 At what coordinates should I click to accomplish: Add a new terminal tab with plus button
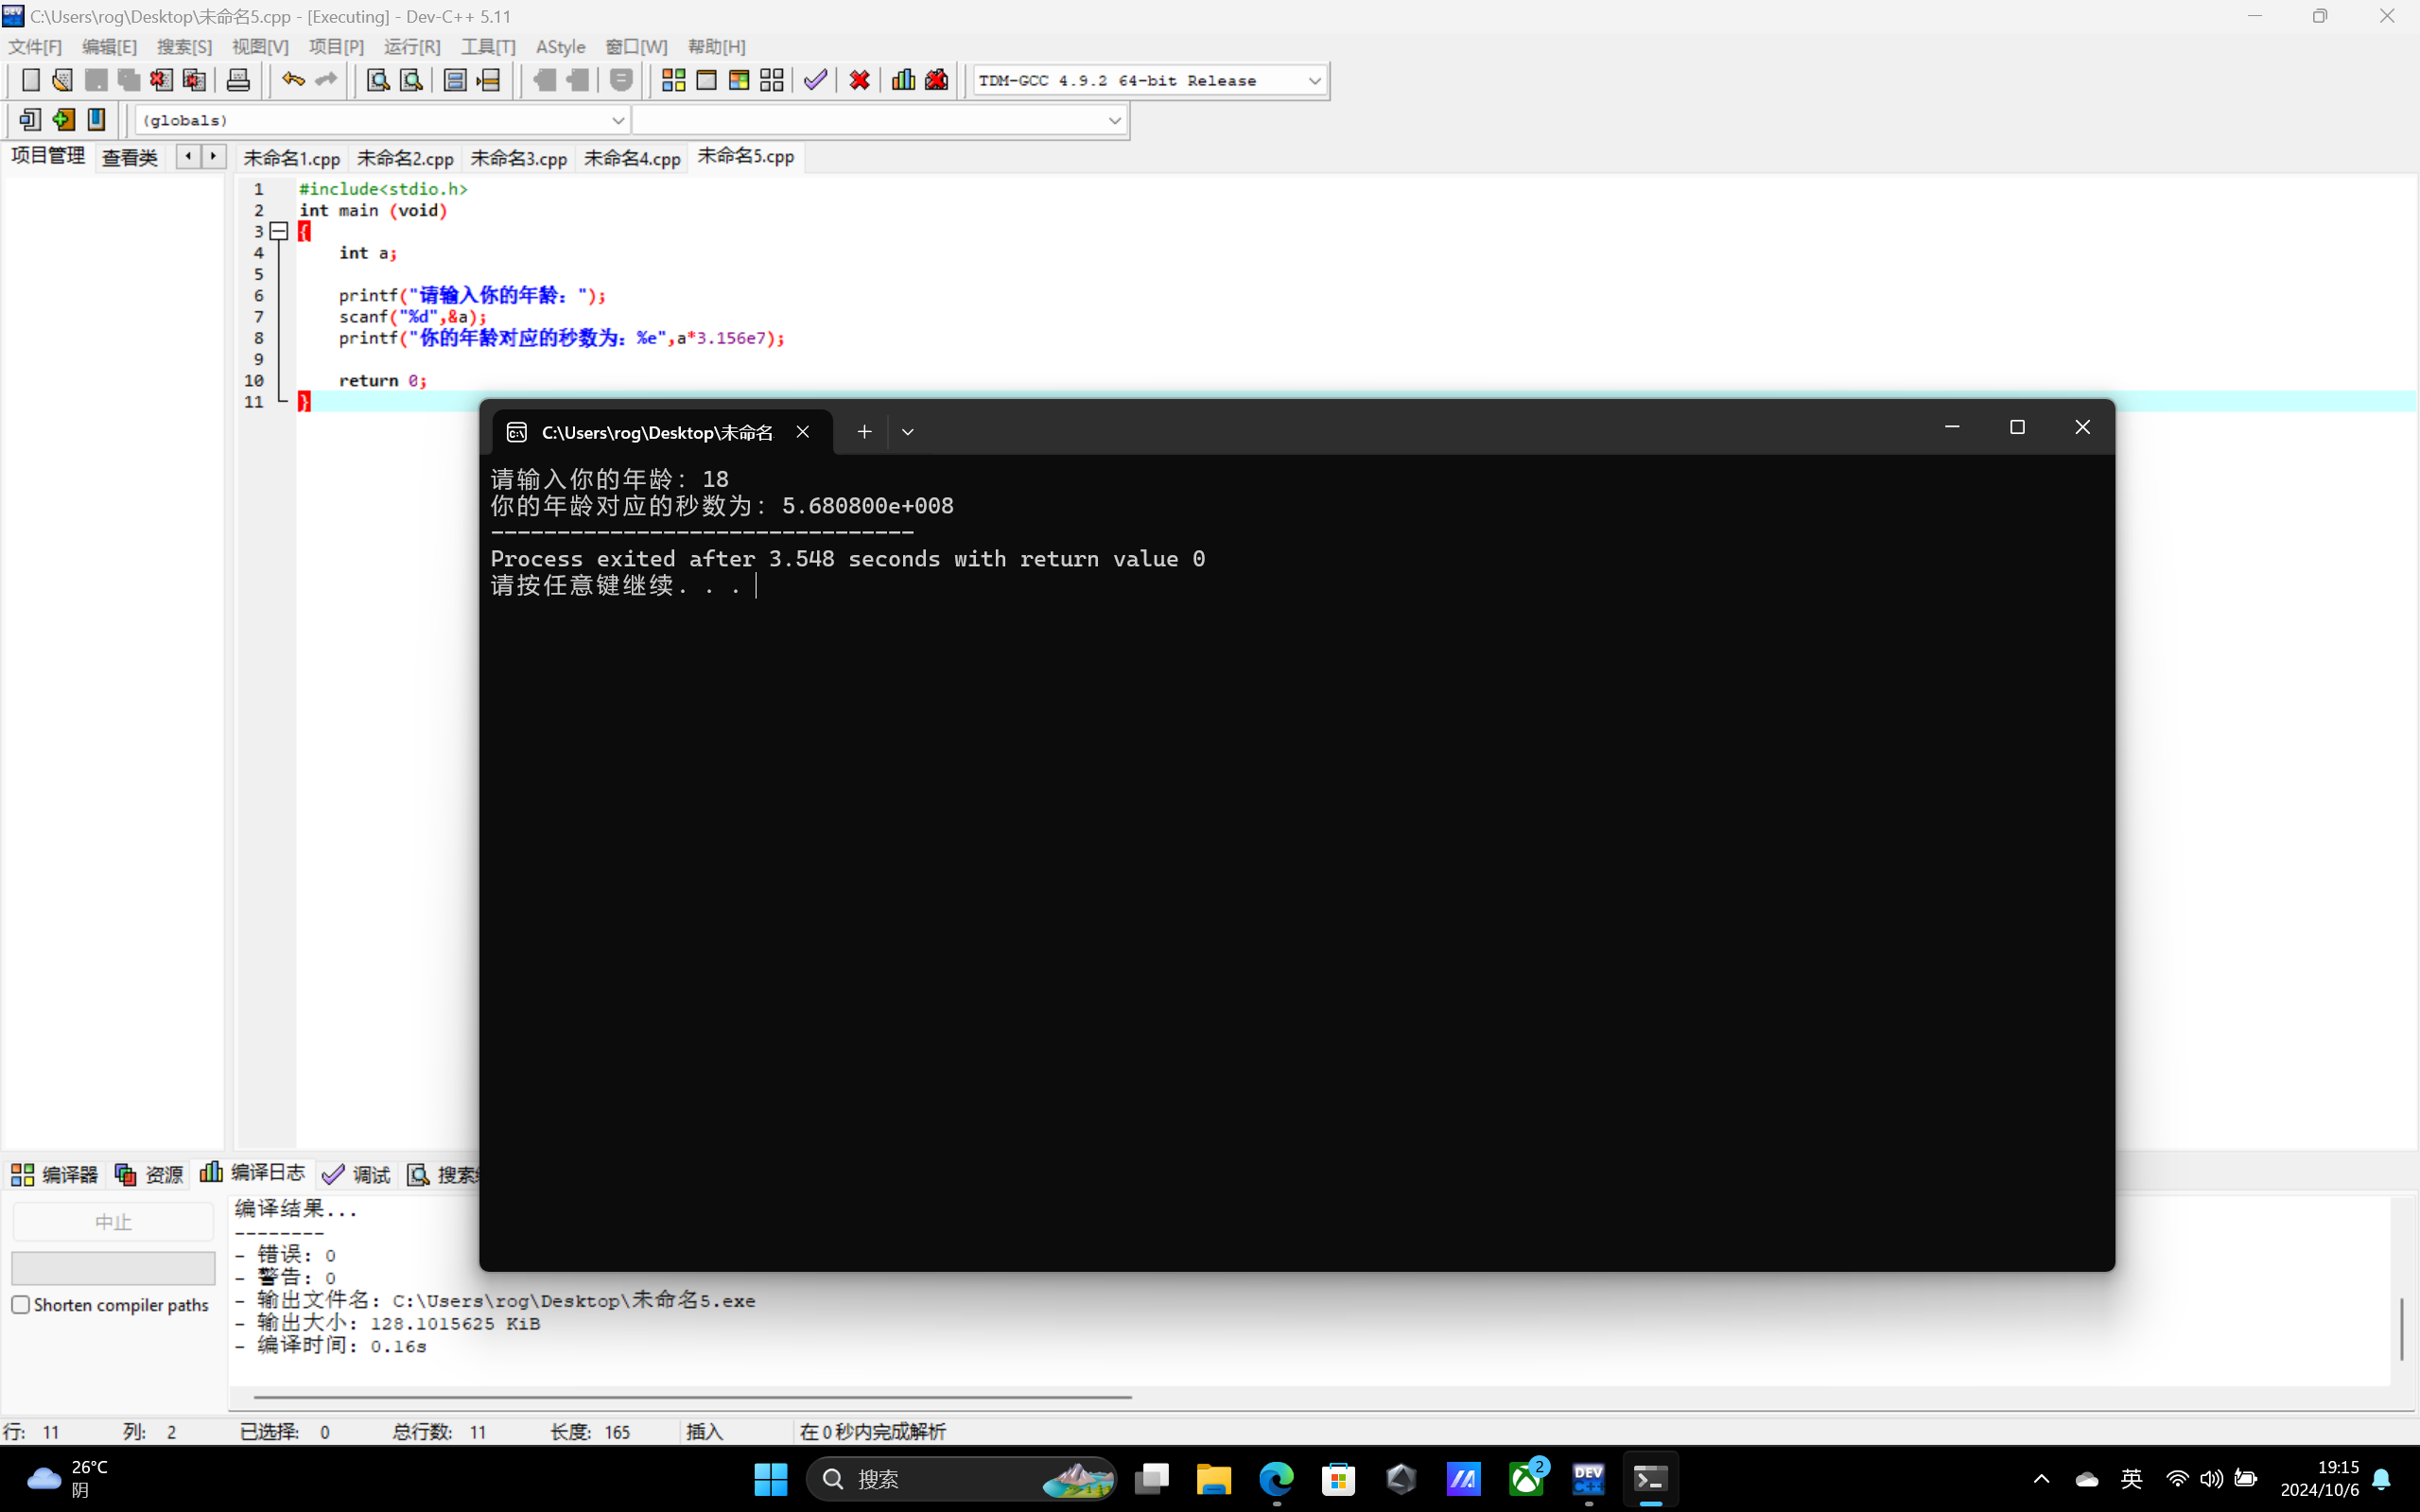[864, 432]
